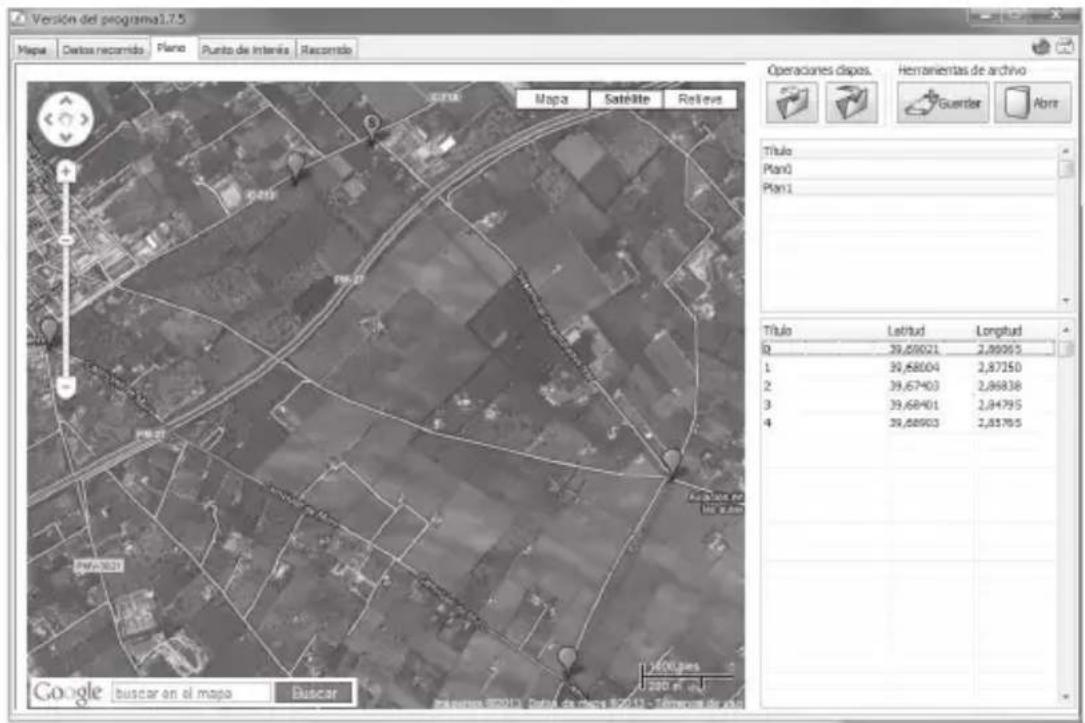The image size is (1085, 723).
Task: Select Plan0 in the plans list
Action: click(x=909, y=170)
